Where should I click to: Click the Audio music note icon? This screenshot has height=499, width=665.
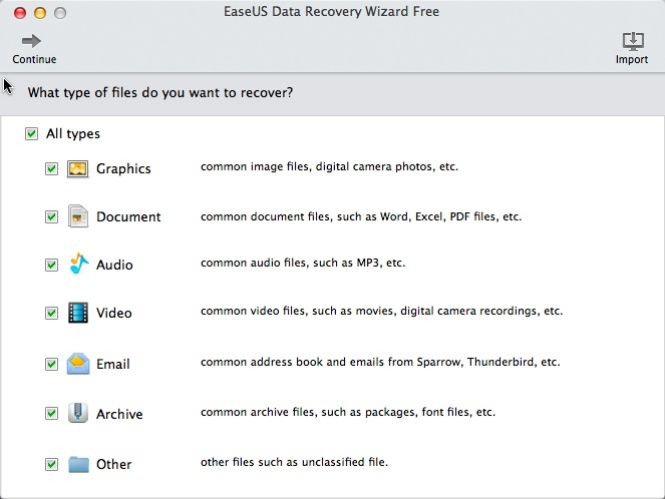78,263
